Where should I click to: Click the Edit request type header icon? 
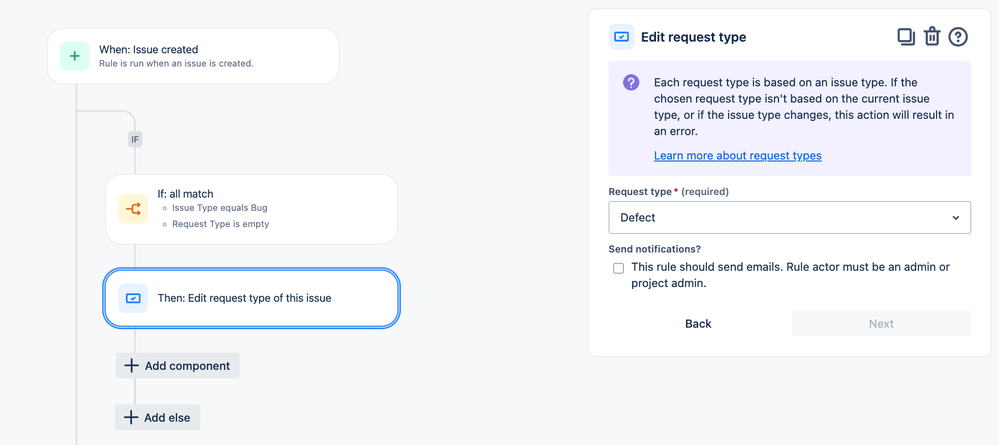pyautogui.click(x=621, y=37)
